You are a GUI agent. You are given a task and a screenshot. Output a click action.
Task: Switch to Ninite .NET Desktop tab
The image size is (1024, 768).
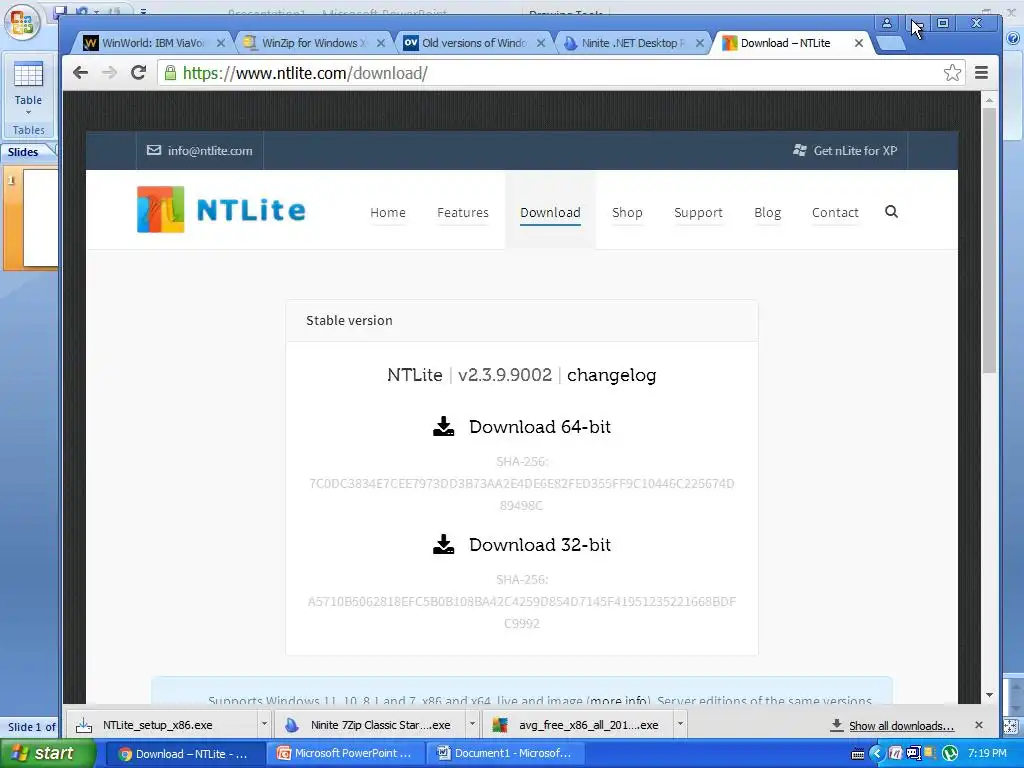pyautogui.click(x=632, y=43)
